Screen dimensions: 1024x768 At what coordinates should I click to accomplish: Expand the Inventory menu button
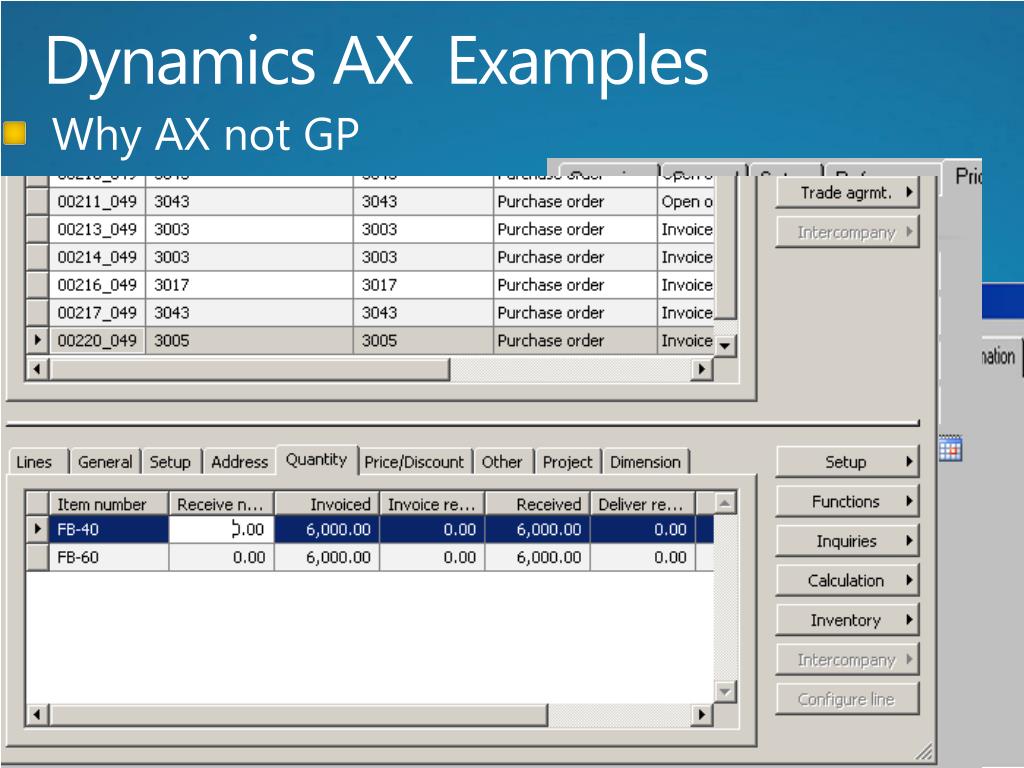pos(847,620)
